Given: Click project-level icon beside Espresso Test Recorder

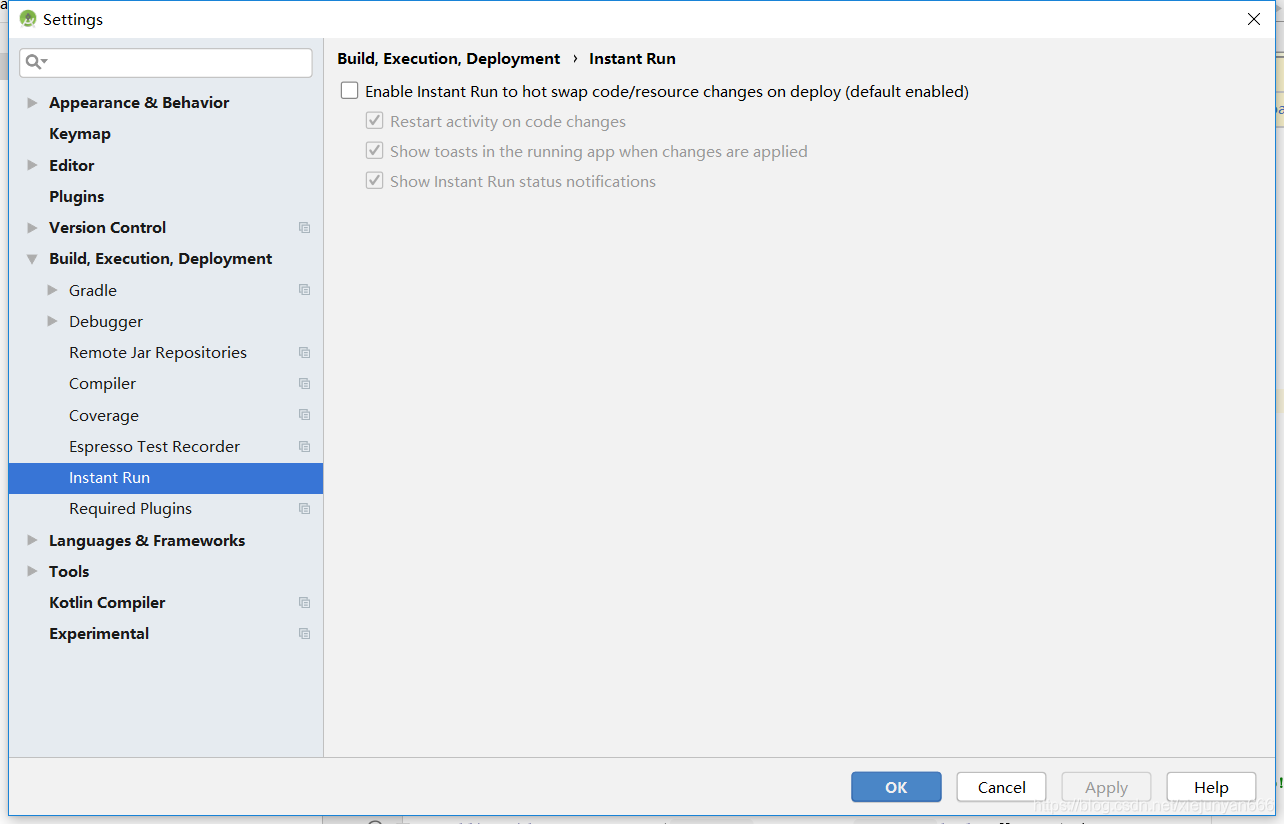Looking at the screenshot, I should tap(305, 447).
